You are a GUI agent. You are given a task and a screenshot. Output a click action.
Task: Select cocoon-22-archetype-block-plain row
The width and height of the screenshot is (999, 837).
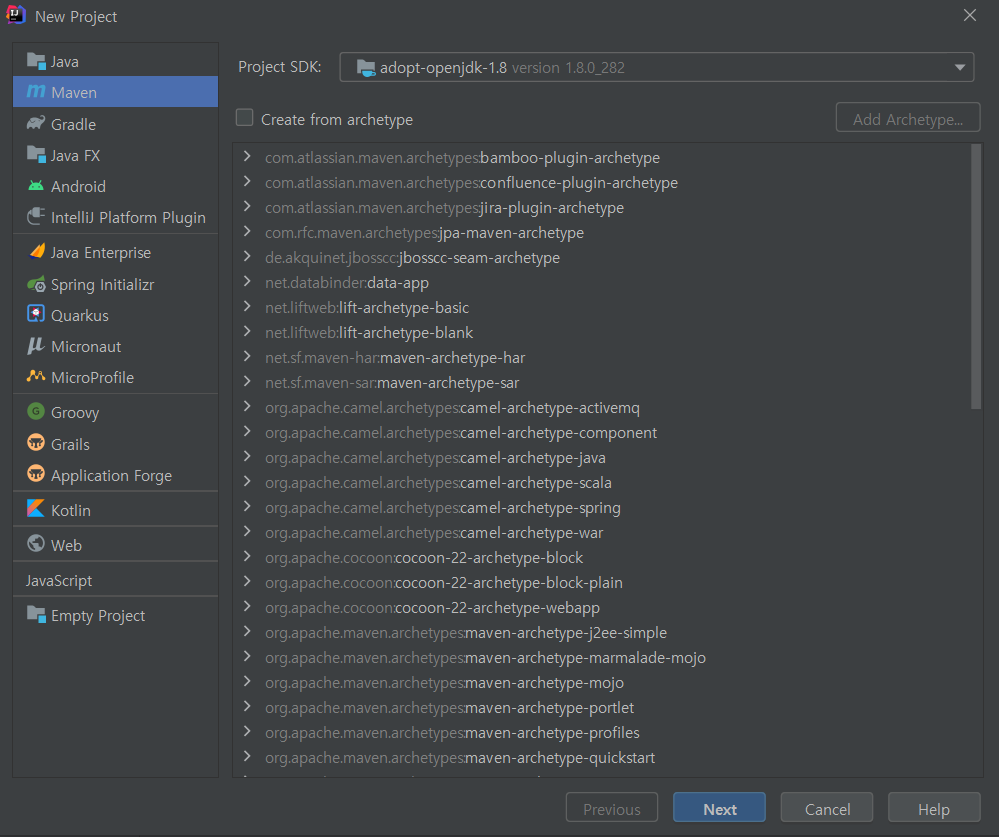[601, 582]
